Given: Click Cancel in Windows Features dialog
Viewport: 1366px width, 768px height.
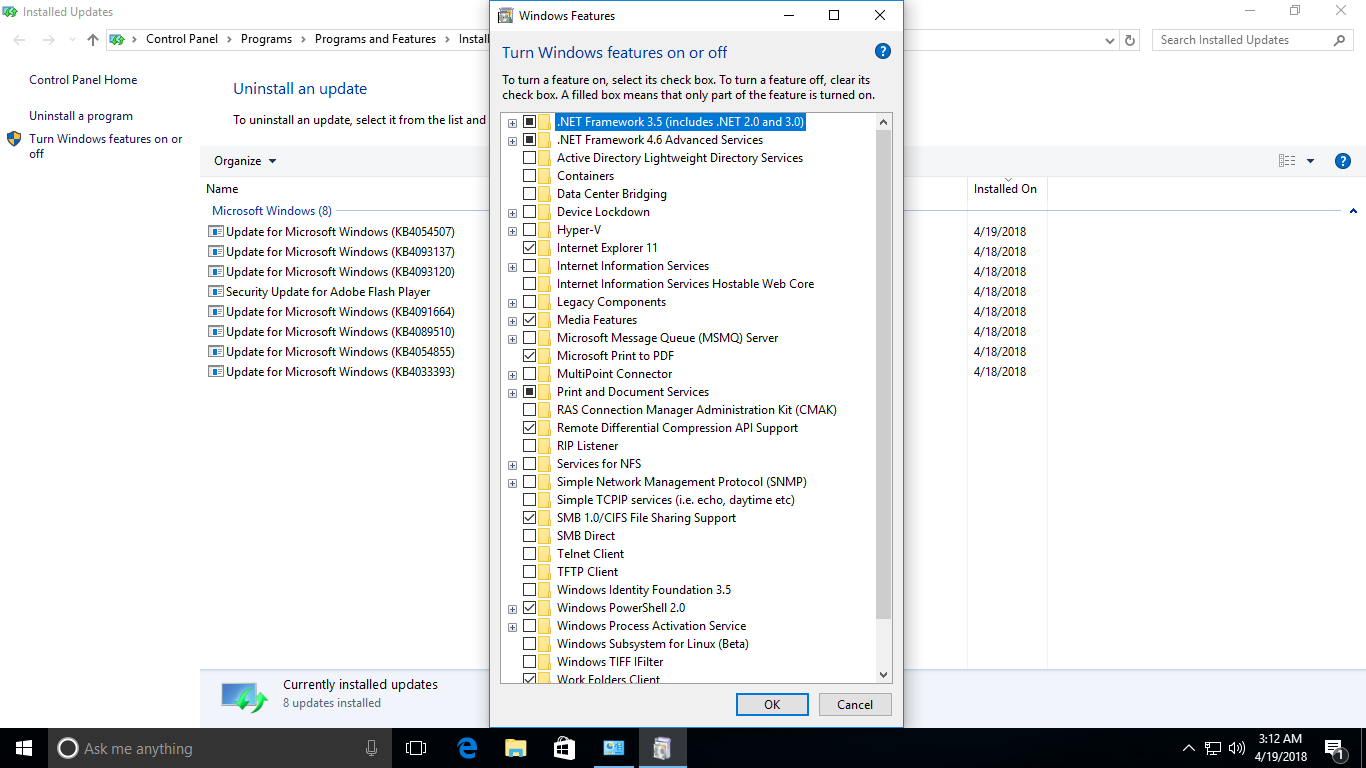Looking at the screenshot, I should coord(855,704).
